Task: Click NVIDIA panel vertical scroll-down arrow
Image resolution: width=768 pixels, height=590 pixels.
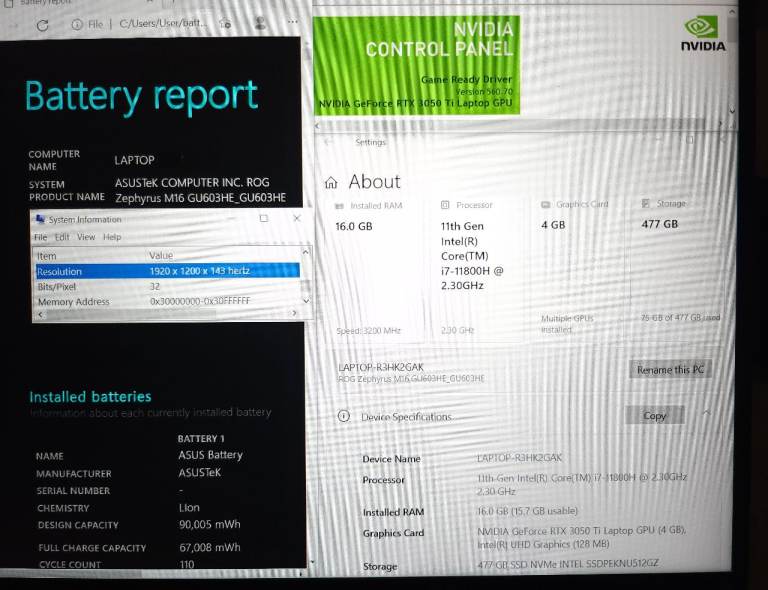Action: click(732, 111)
